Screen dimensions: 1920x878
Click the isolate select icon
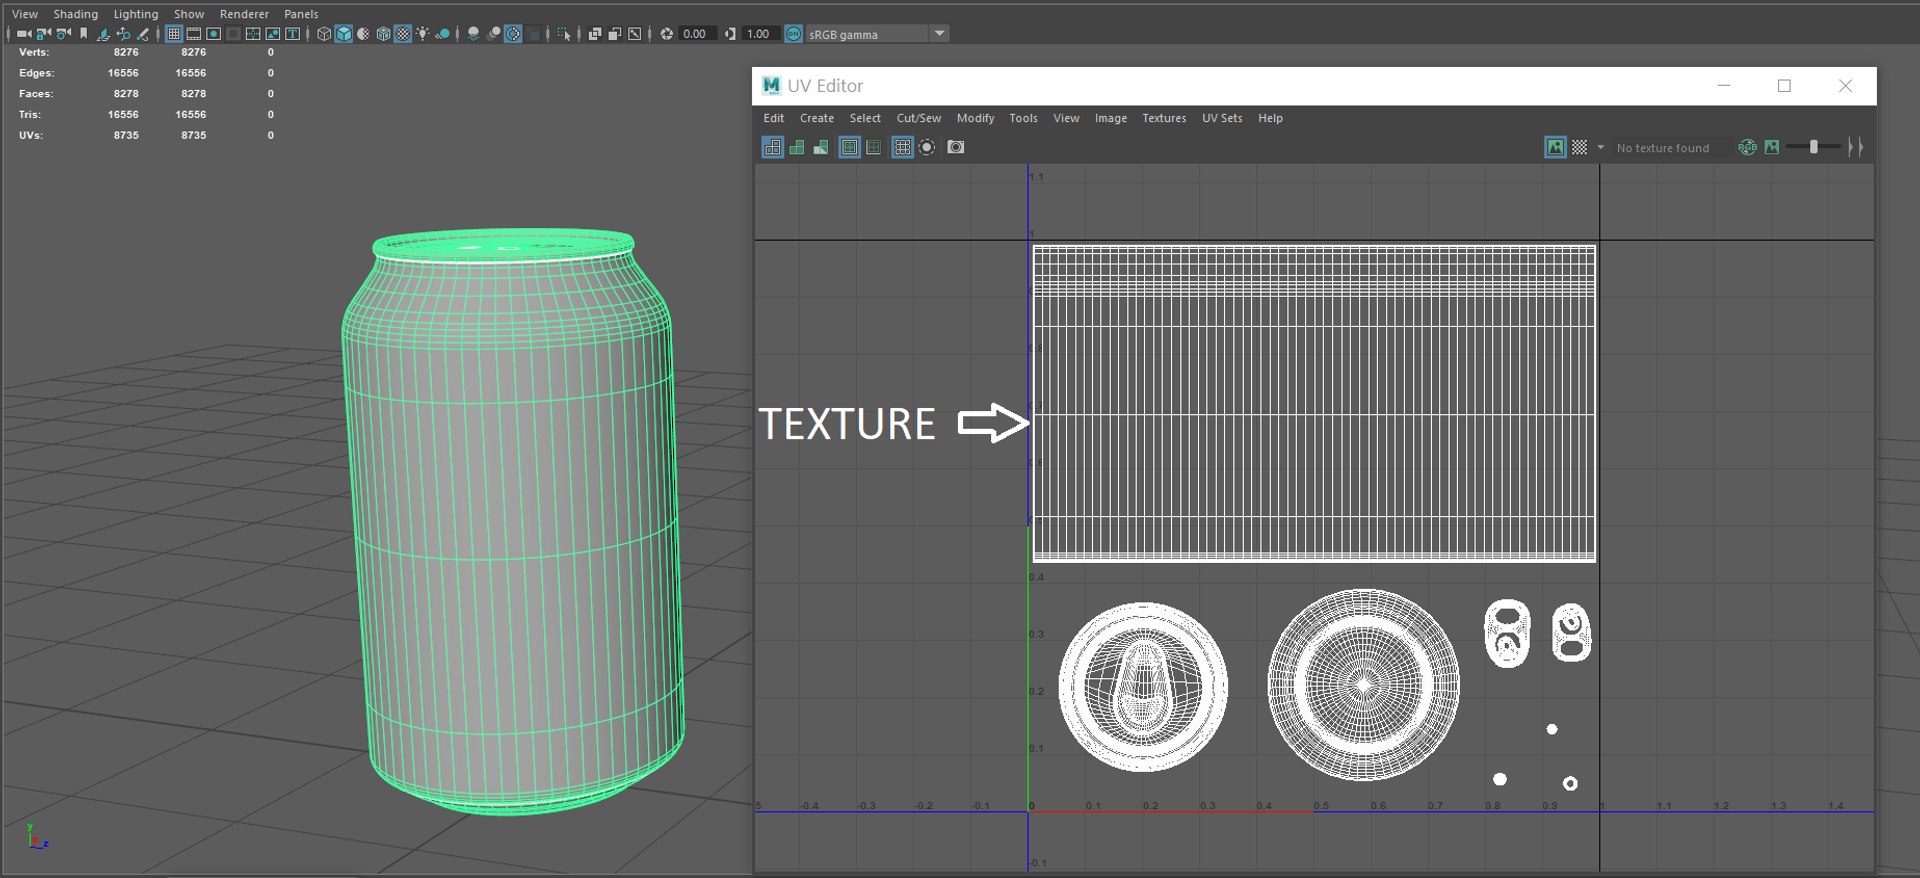pos(564,34)
